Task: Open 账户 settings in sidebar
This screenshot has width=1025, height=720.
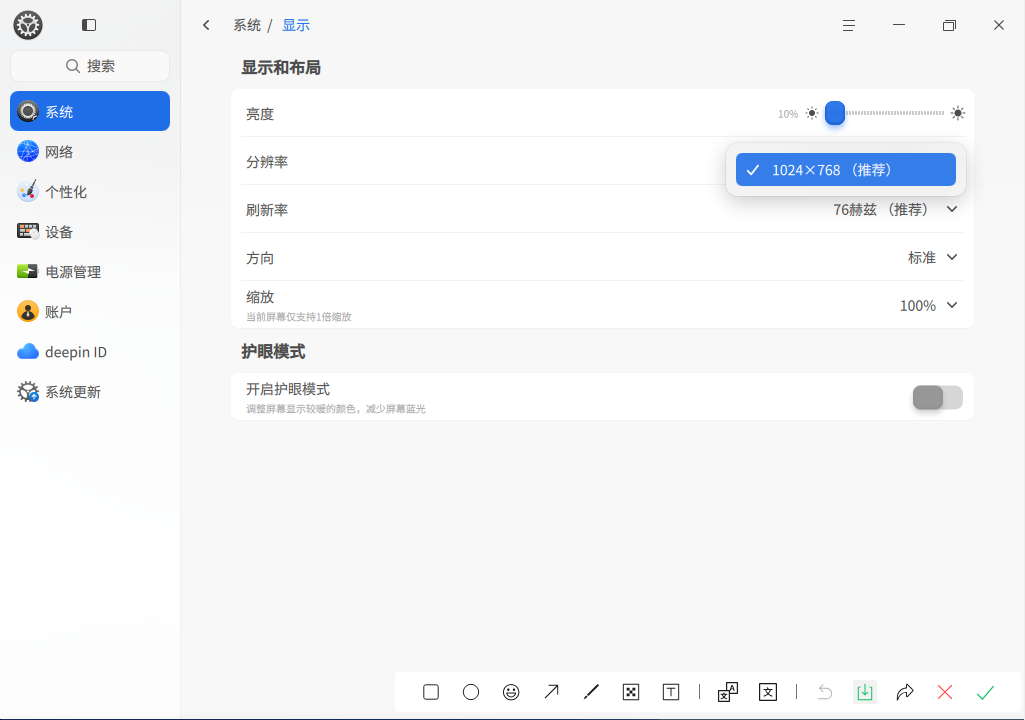Action: tap(90, 311)
